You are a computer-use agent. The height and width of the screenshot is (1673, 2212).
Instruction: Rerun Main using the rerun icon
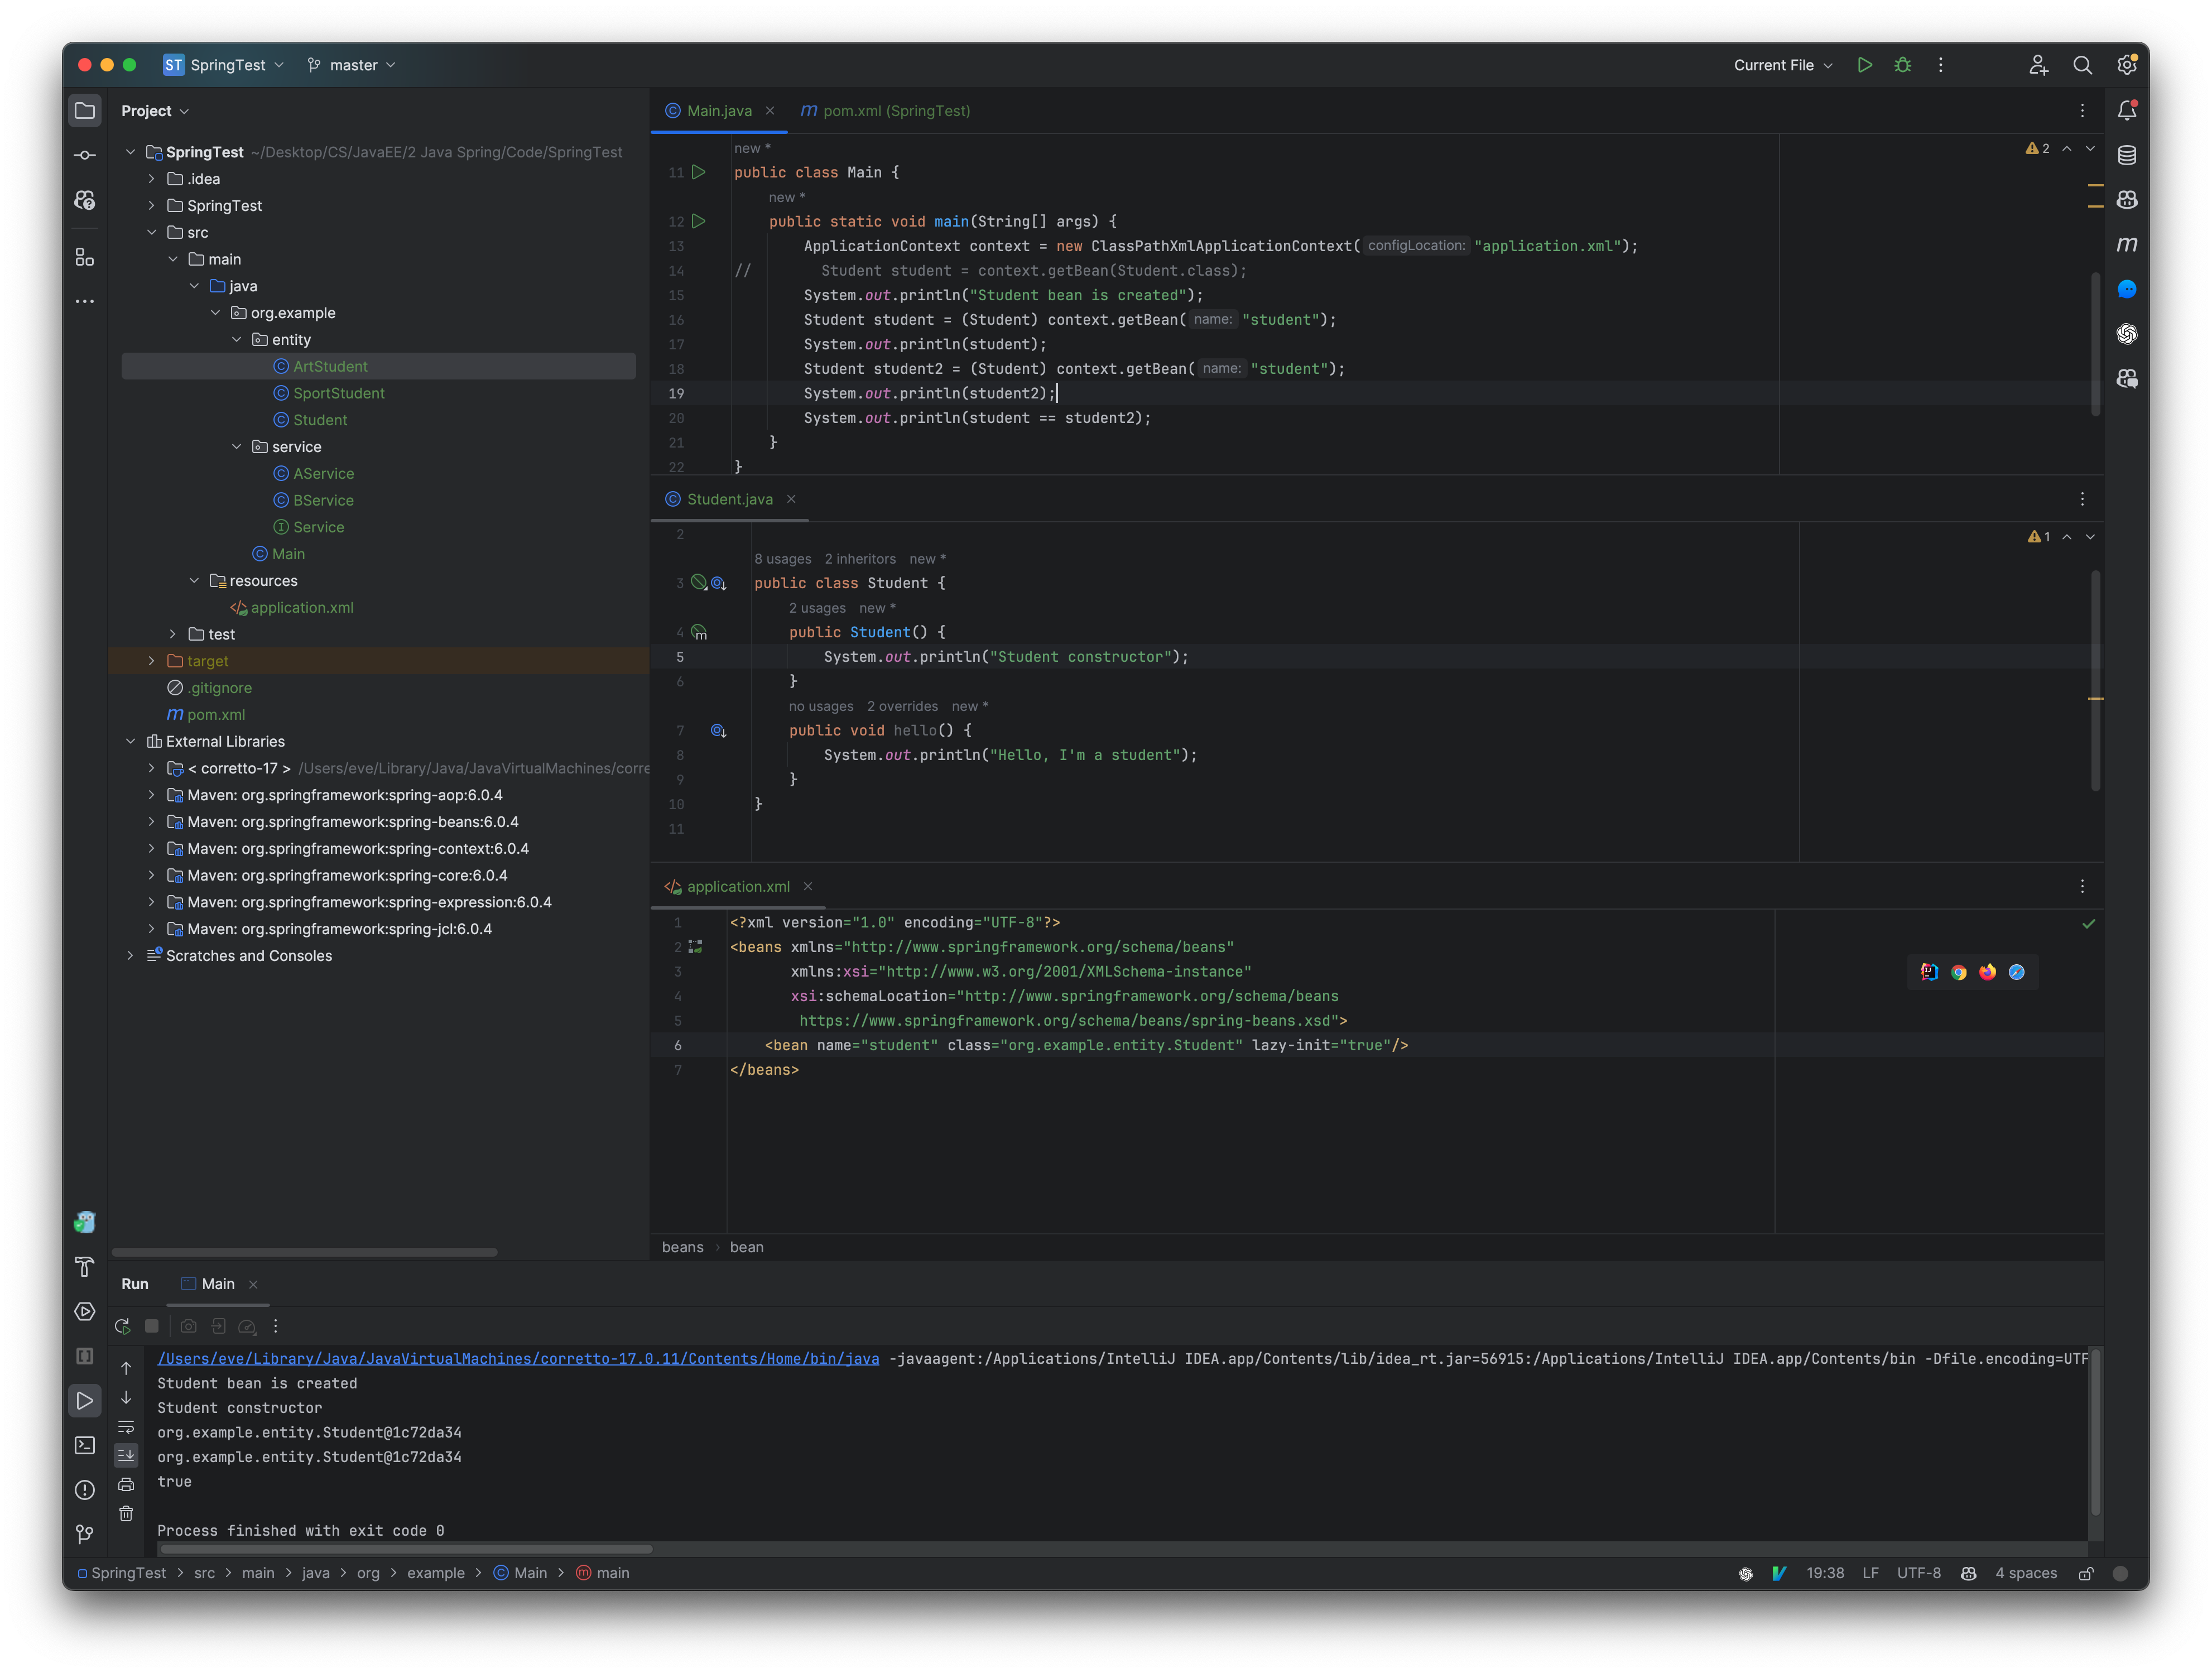pyautogui.click(x=122, y=1326)
